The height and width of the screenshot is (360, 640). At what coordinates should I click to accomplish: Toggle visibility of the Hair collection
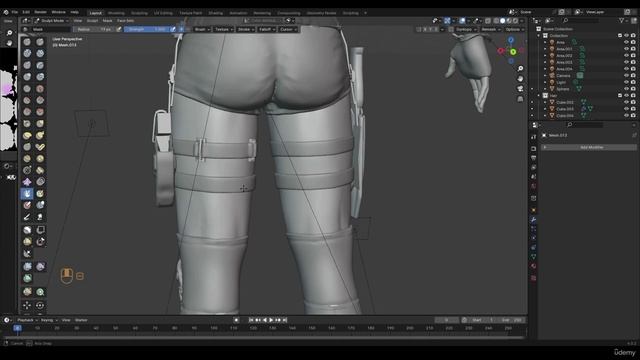click(x=626, y=96)
